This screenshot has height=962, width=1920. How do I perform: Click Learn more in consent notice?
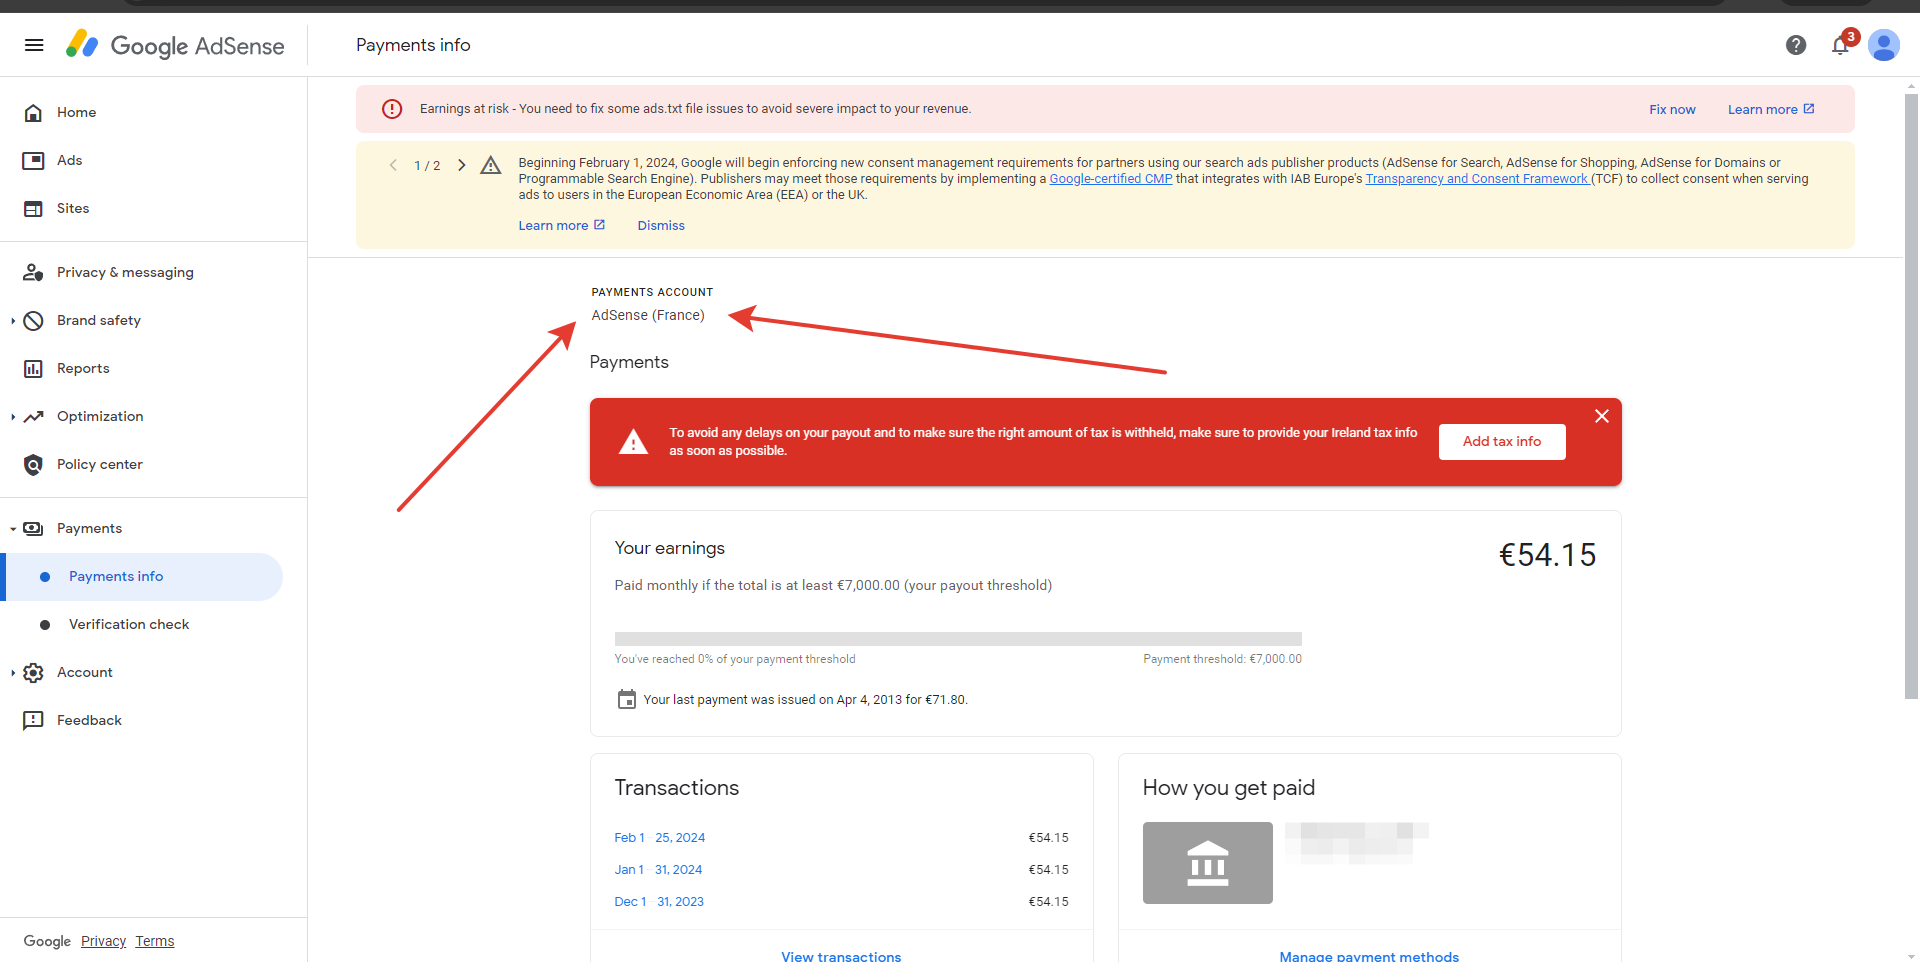click(x=561, y=225)
